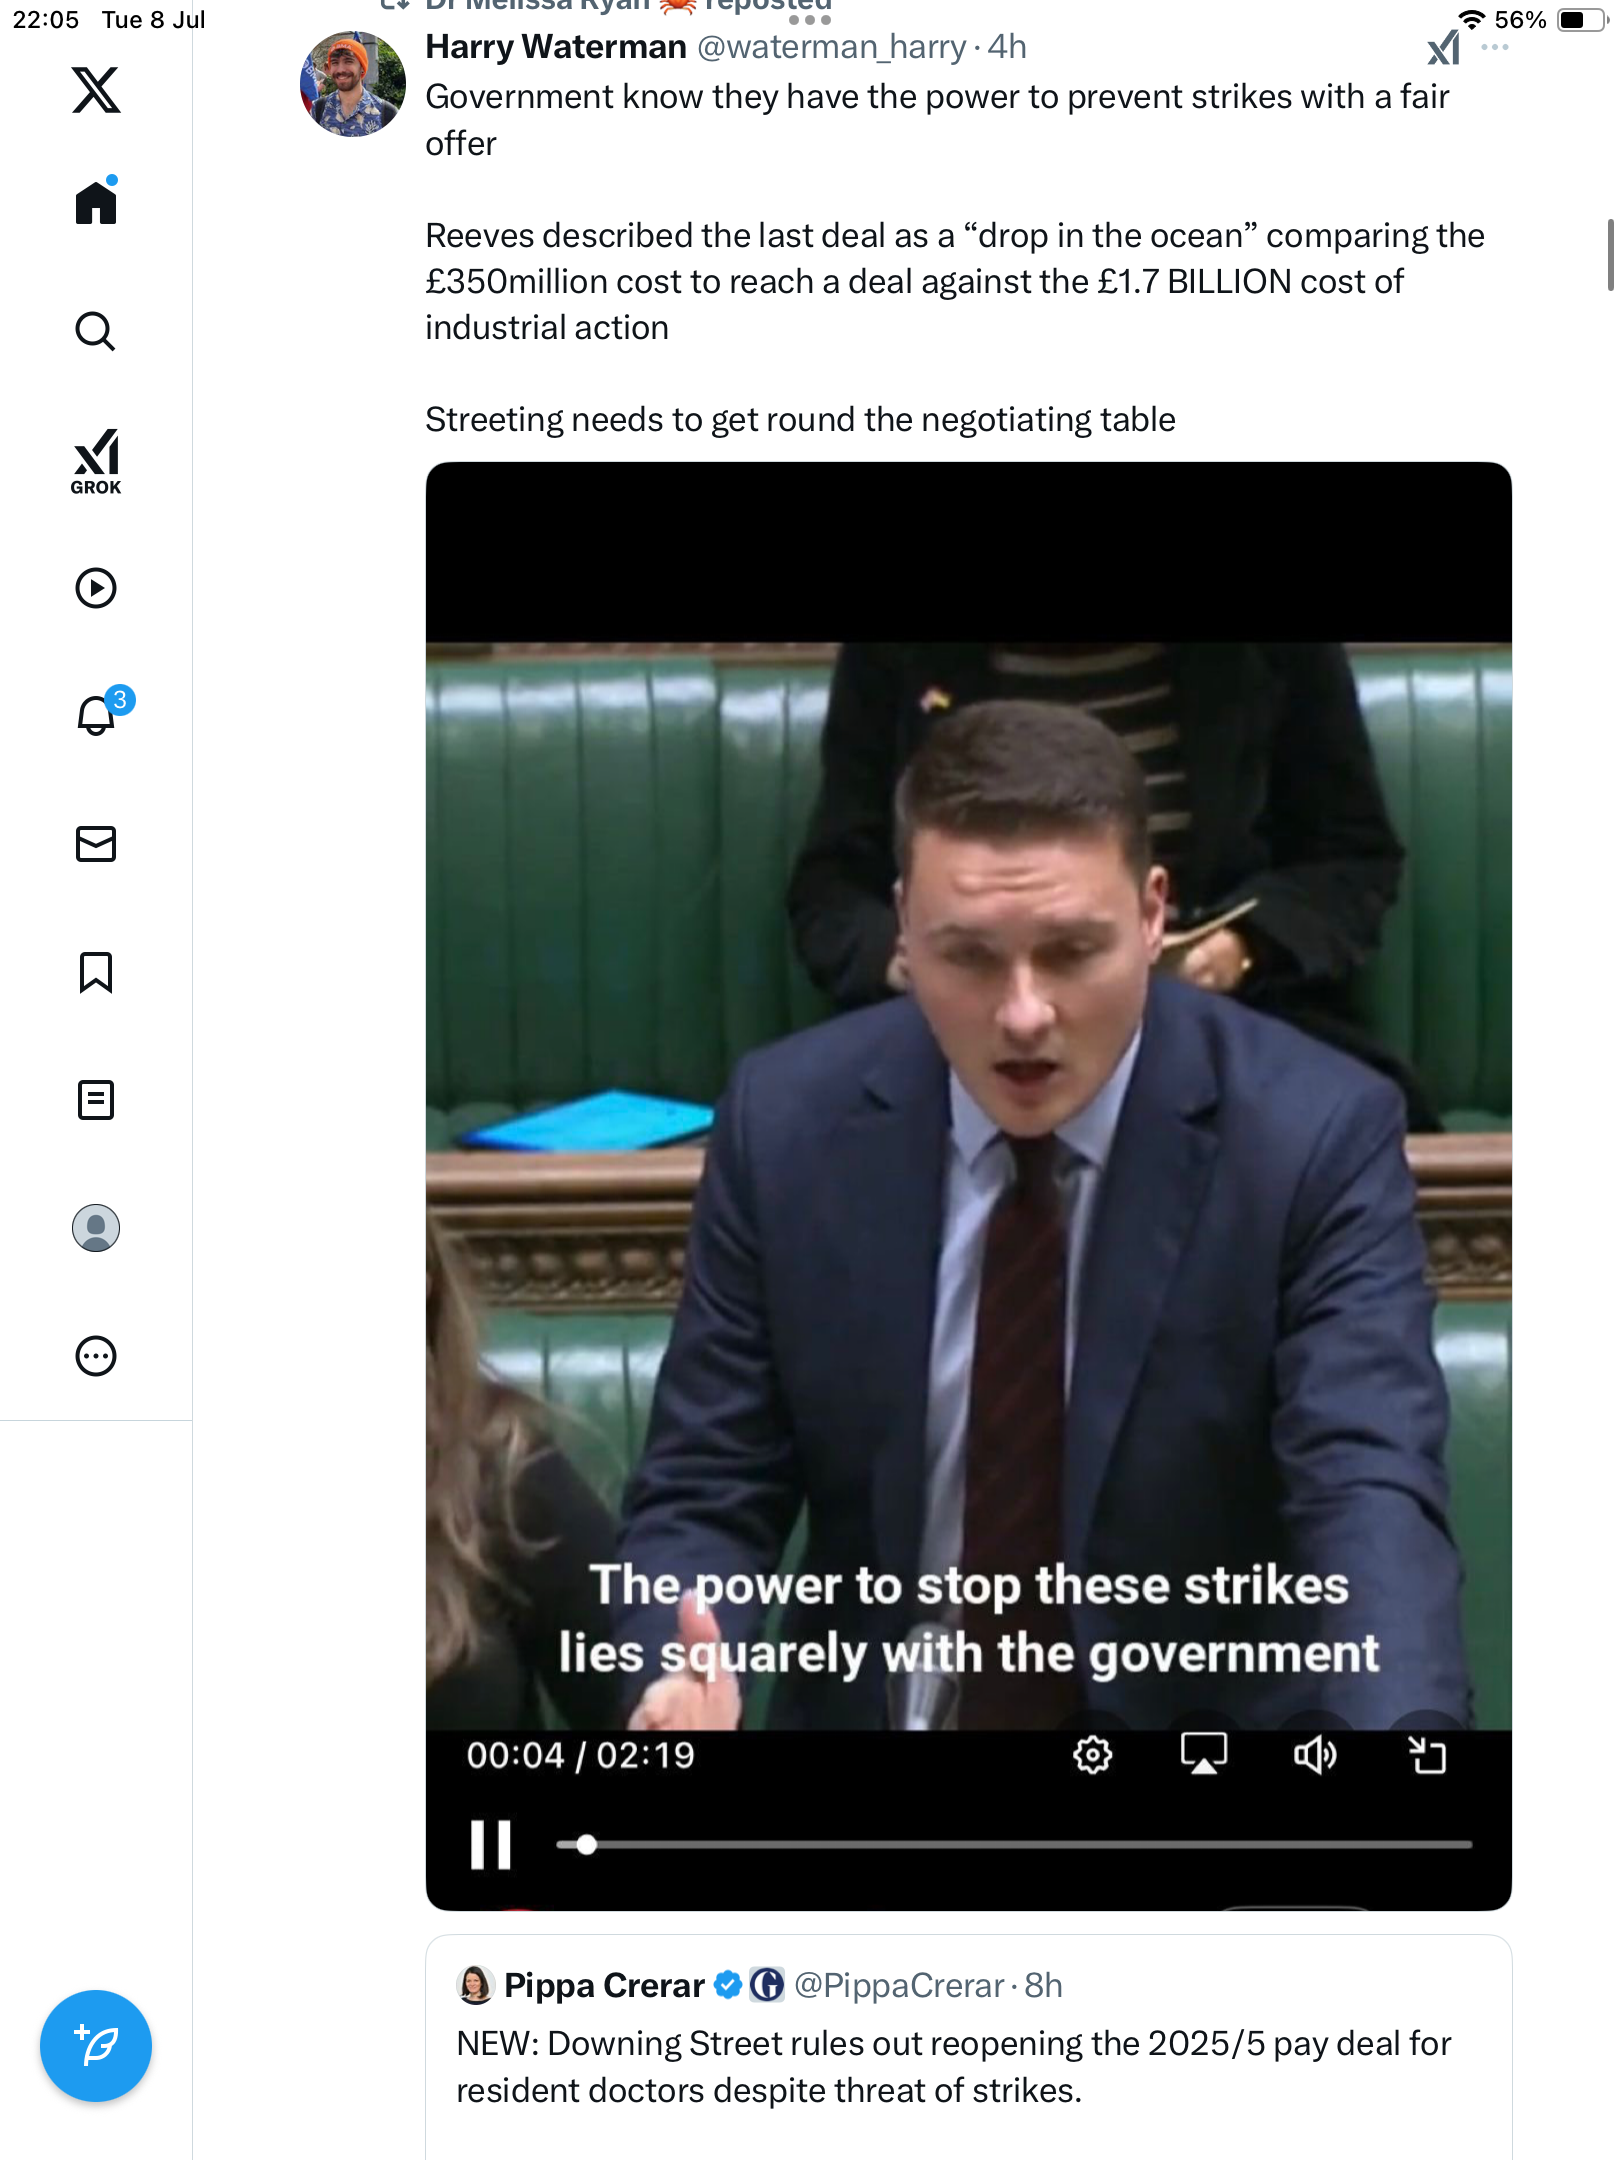Open the Home feed icon
This screenshot has width=1620, height=2160.
(96, 202)
